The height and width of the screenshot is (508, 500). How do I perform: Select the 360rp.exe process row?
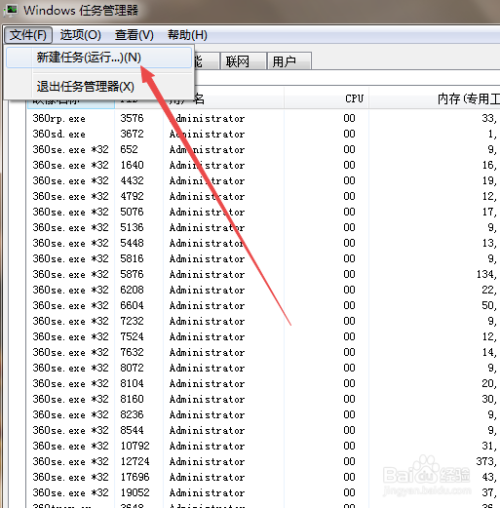click(263, 118)
